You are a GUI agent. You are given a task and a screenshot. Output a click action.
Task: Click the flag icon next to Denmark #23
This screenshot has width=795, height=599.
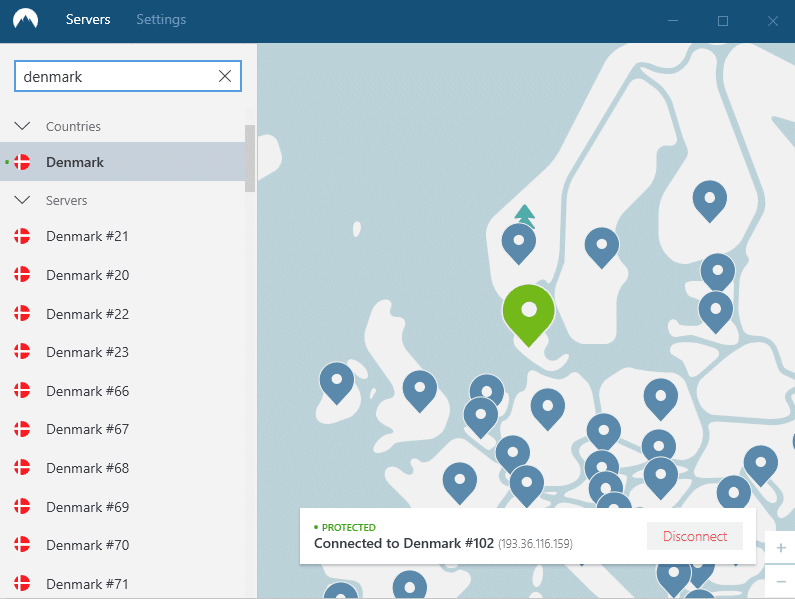click(22, 351)
